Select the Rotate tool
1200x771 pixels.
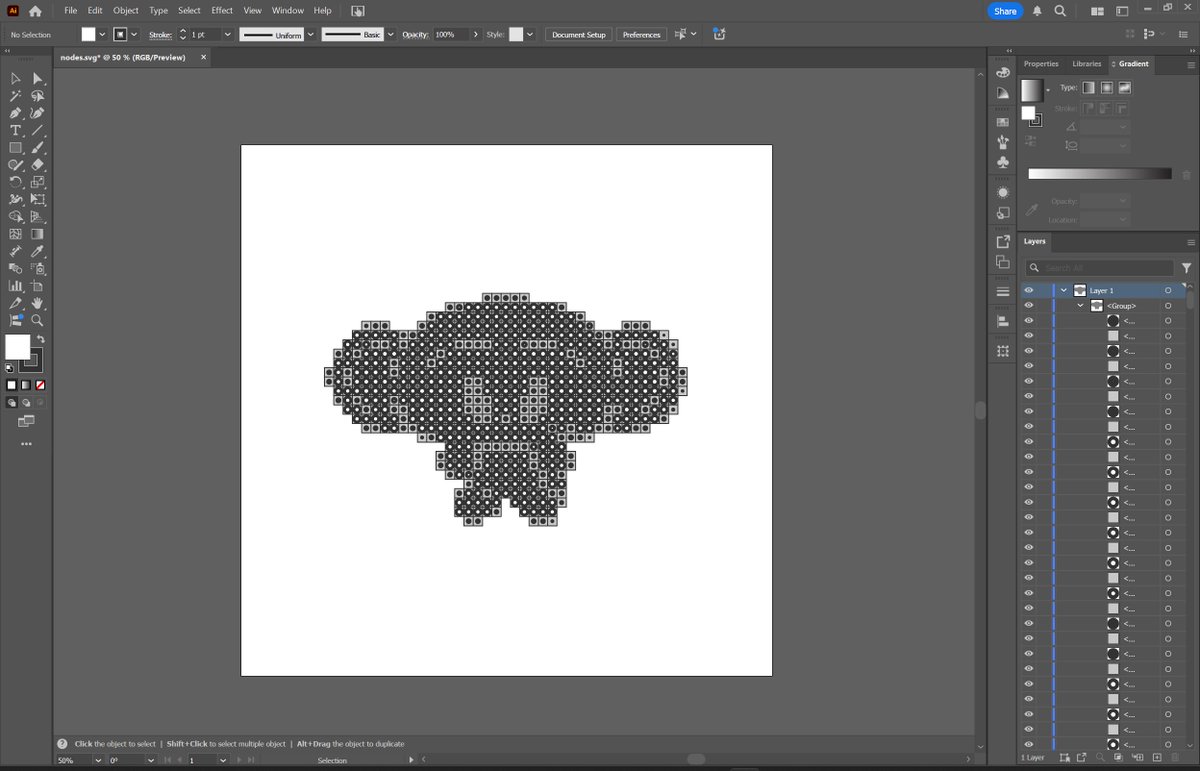click(16, 182)
